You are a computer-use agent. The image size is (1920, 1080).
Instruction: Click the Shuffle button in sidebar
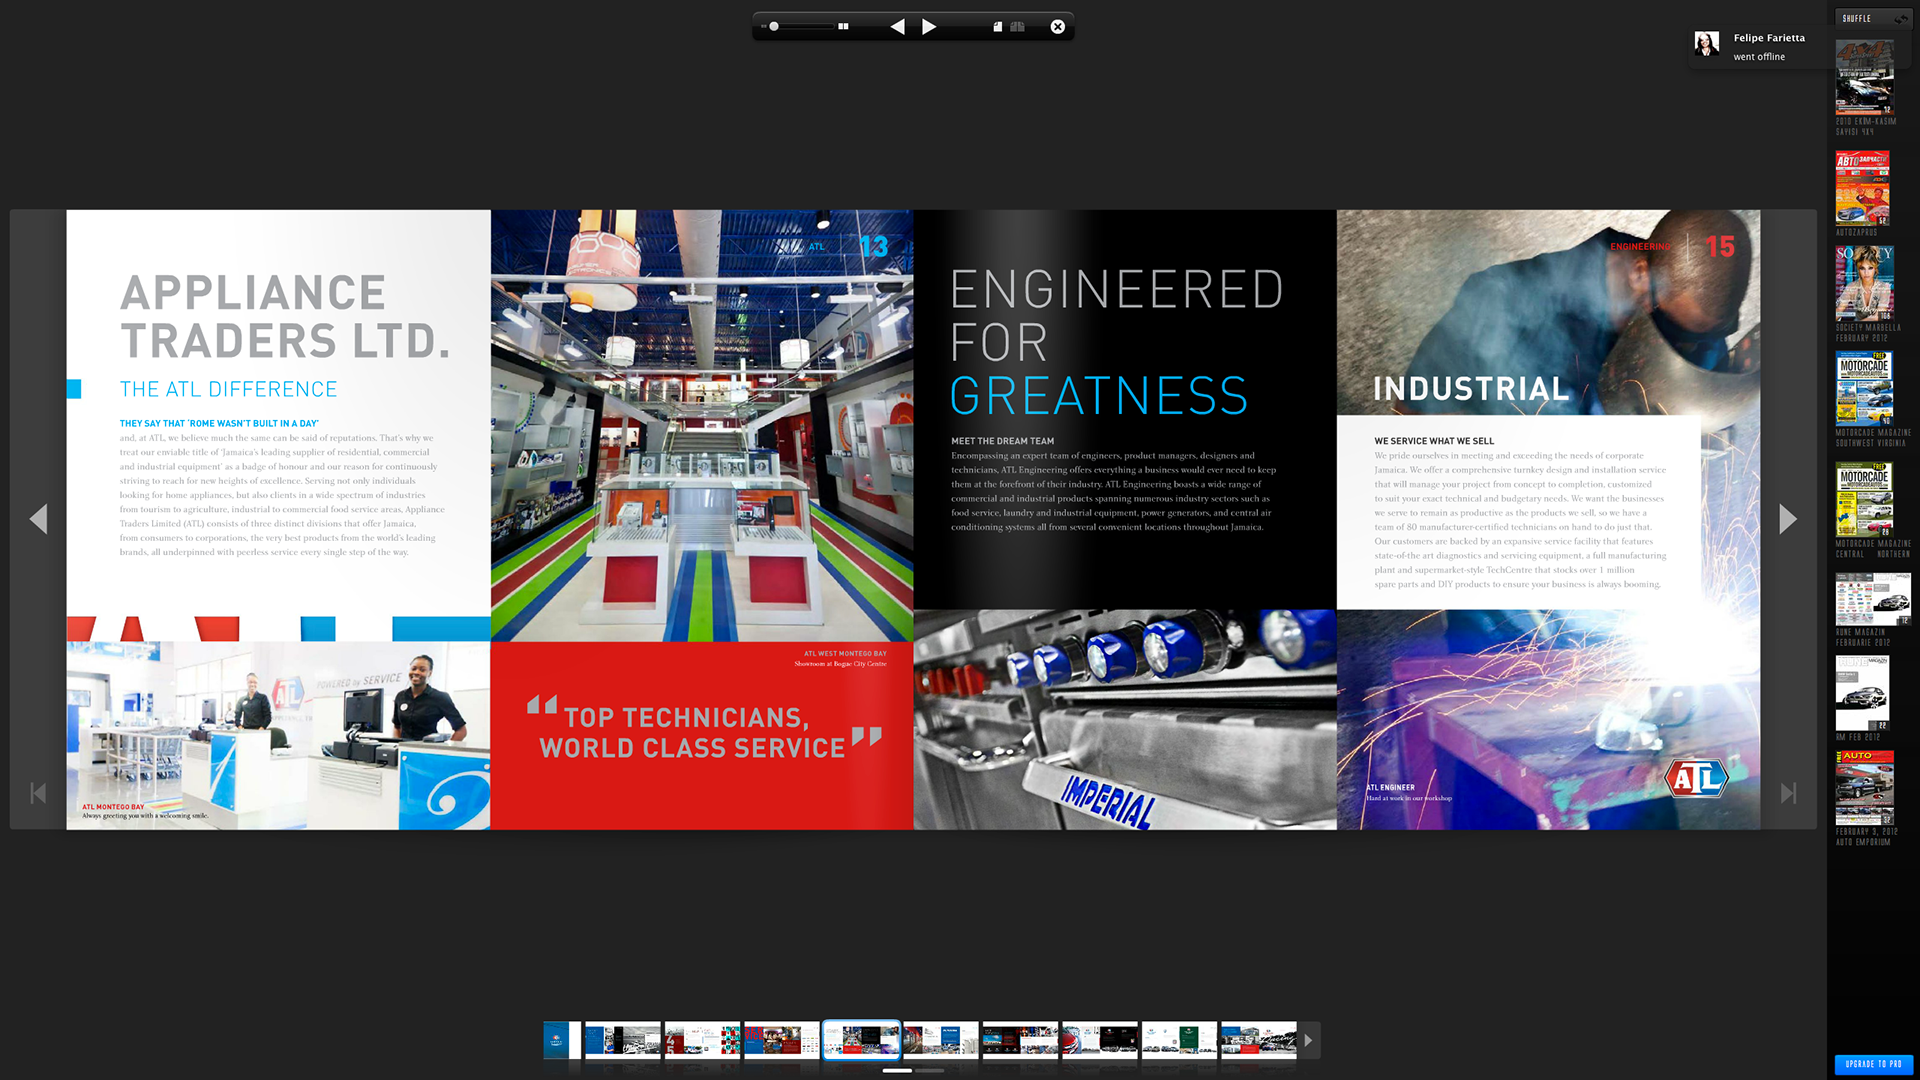coord(1873,18)
